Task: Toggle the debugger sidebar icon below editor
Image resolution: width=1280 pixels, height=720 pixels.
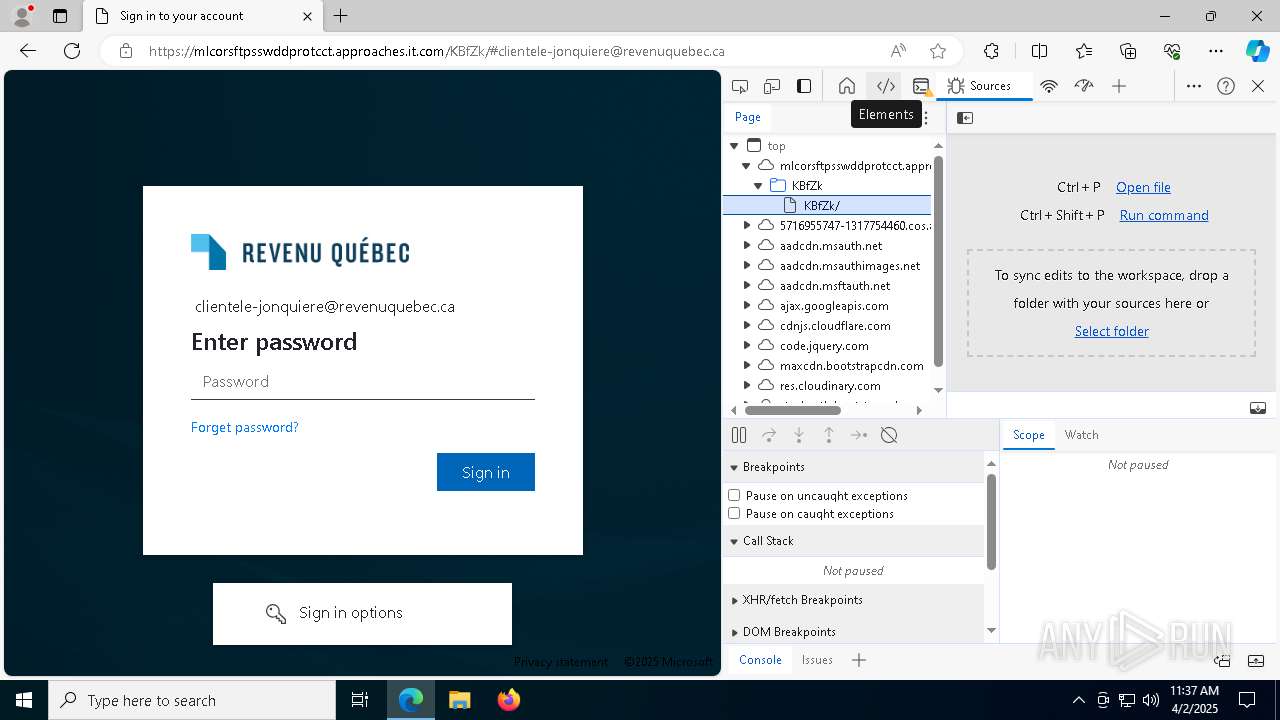Action: (x=1258, y=408)
